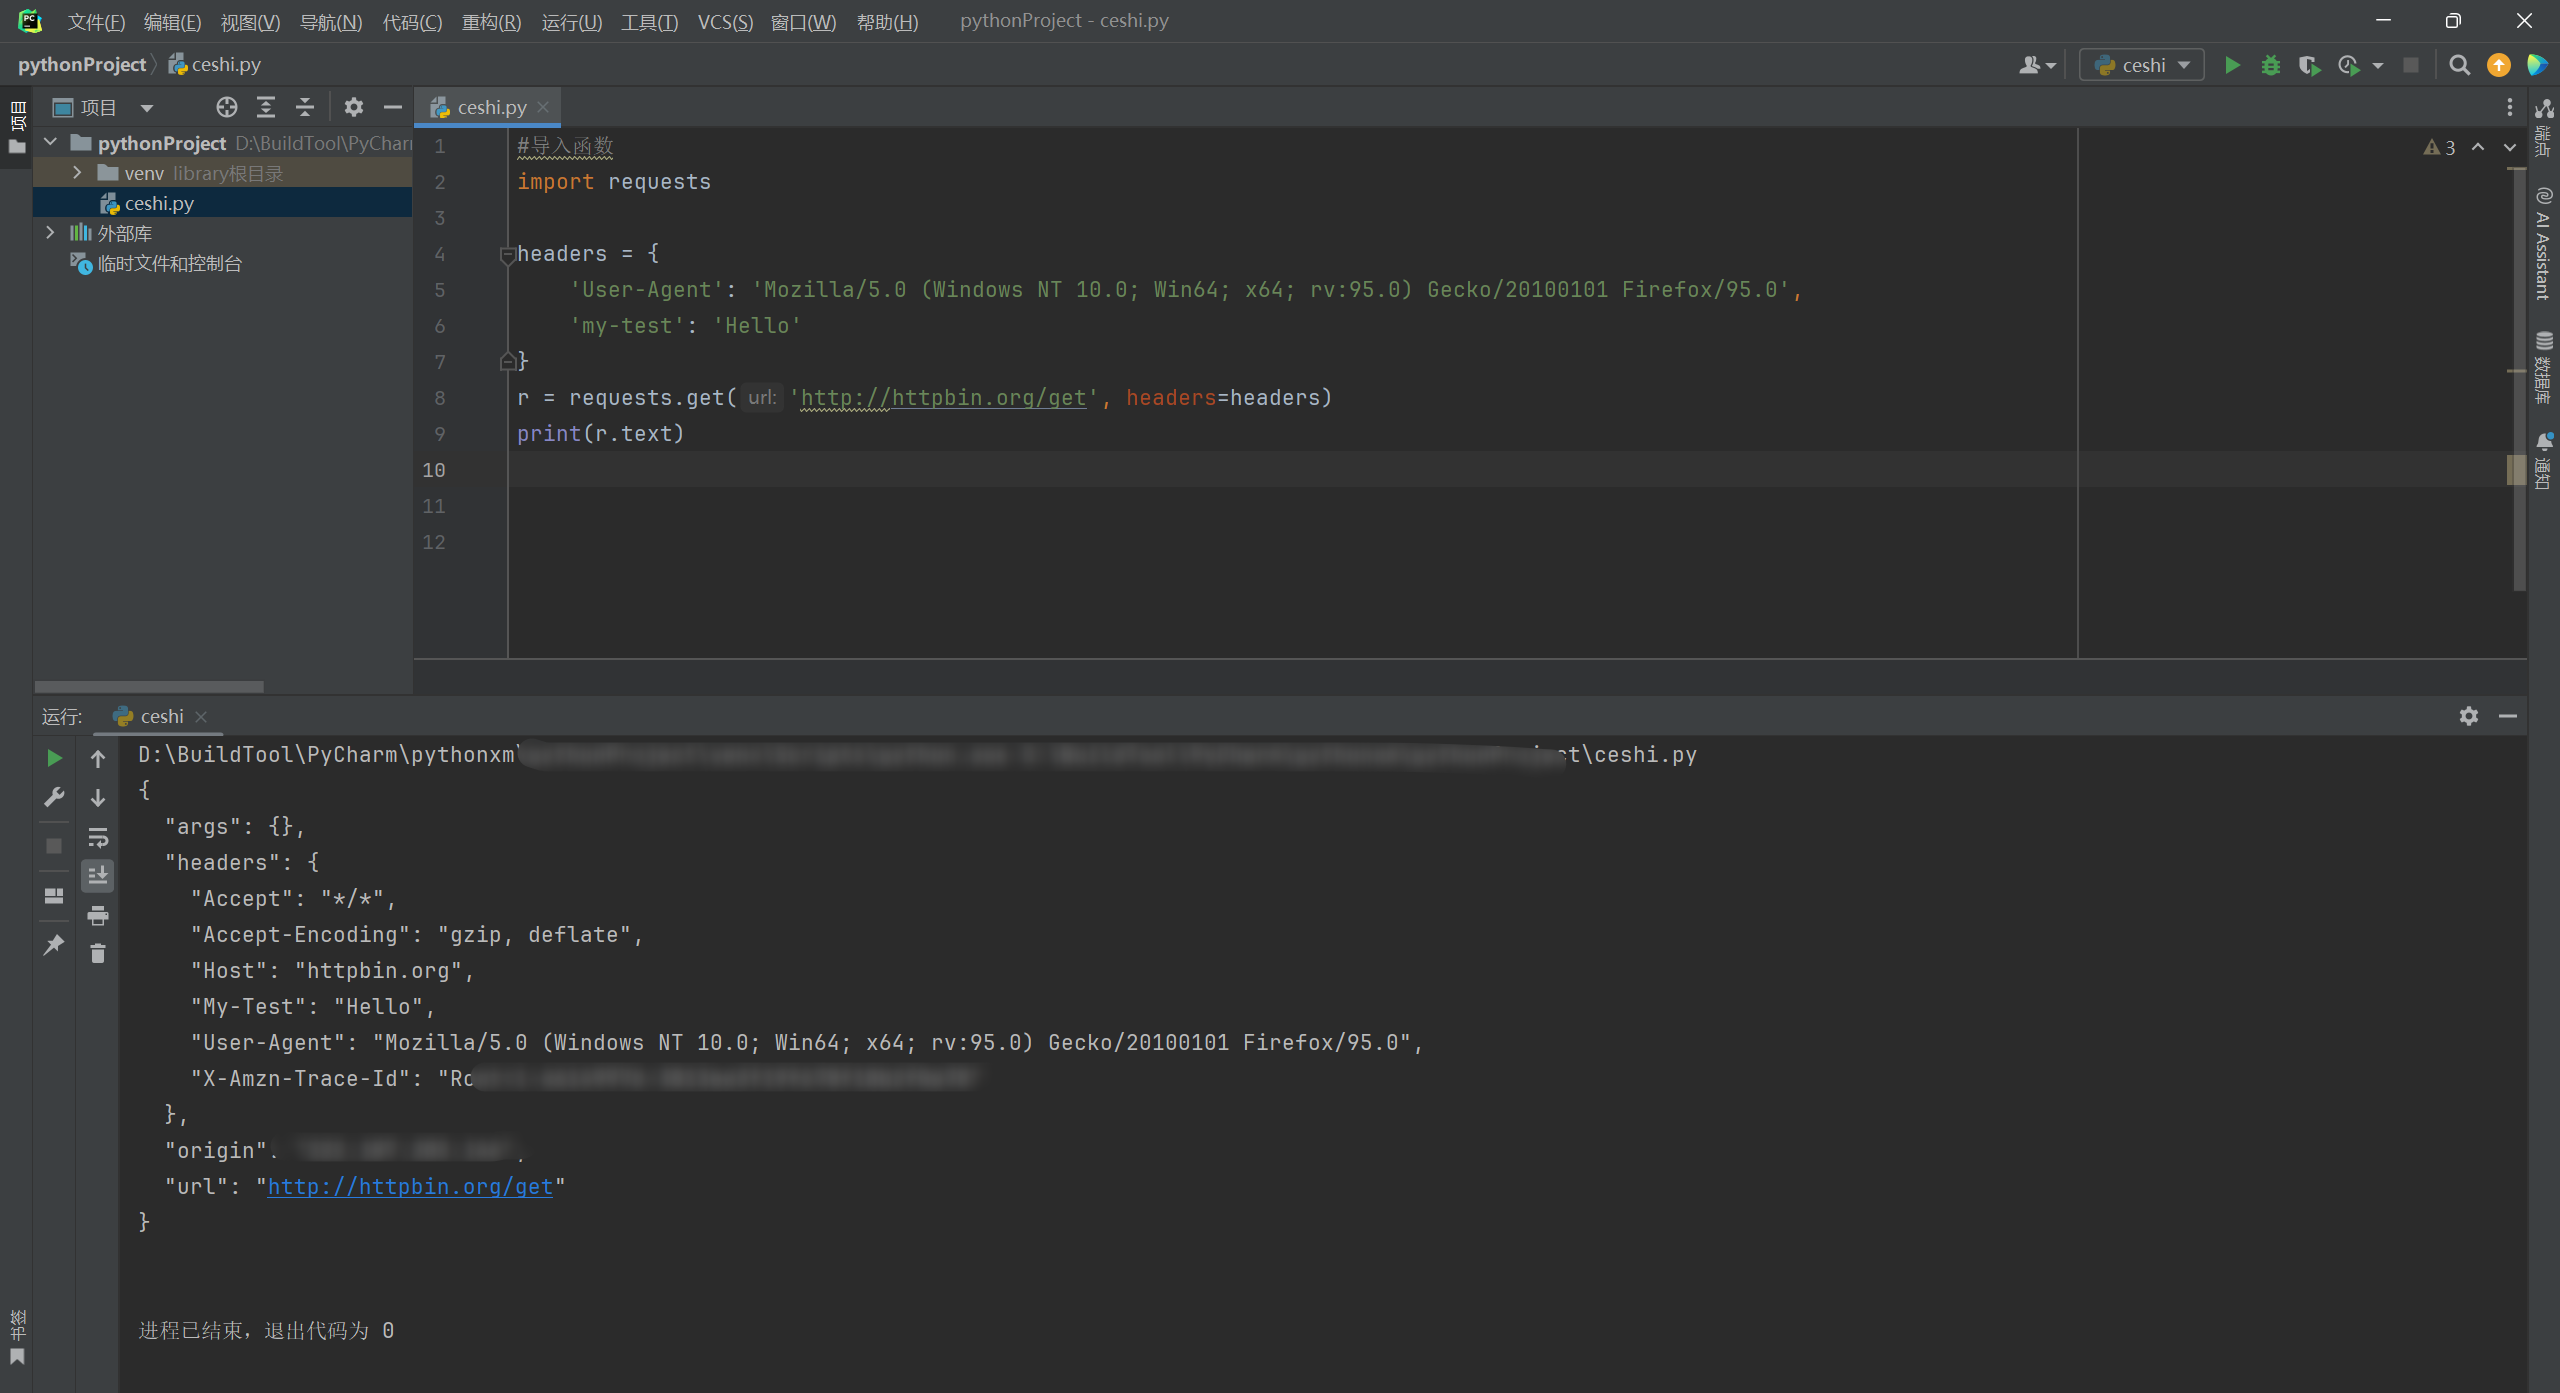This screenshot has width=2560, height=1393.
Task: Expand the external libraries node
Action: point(50,233)
